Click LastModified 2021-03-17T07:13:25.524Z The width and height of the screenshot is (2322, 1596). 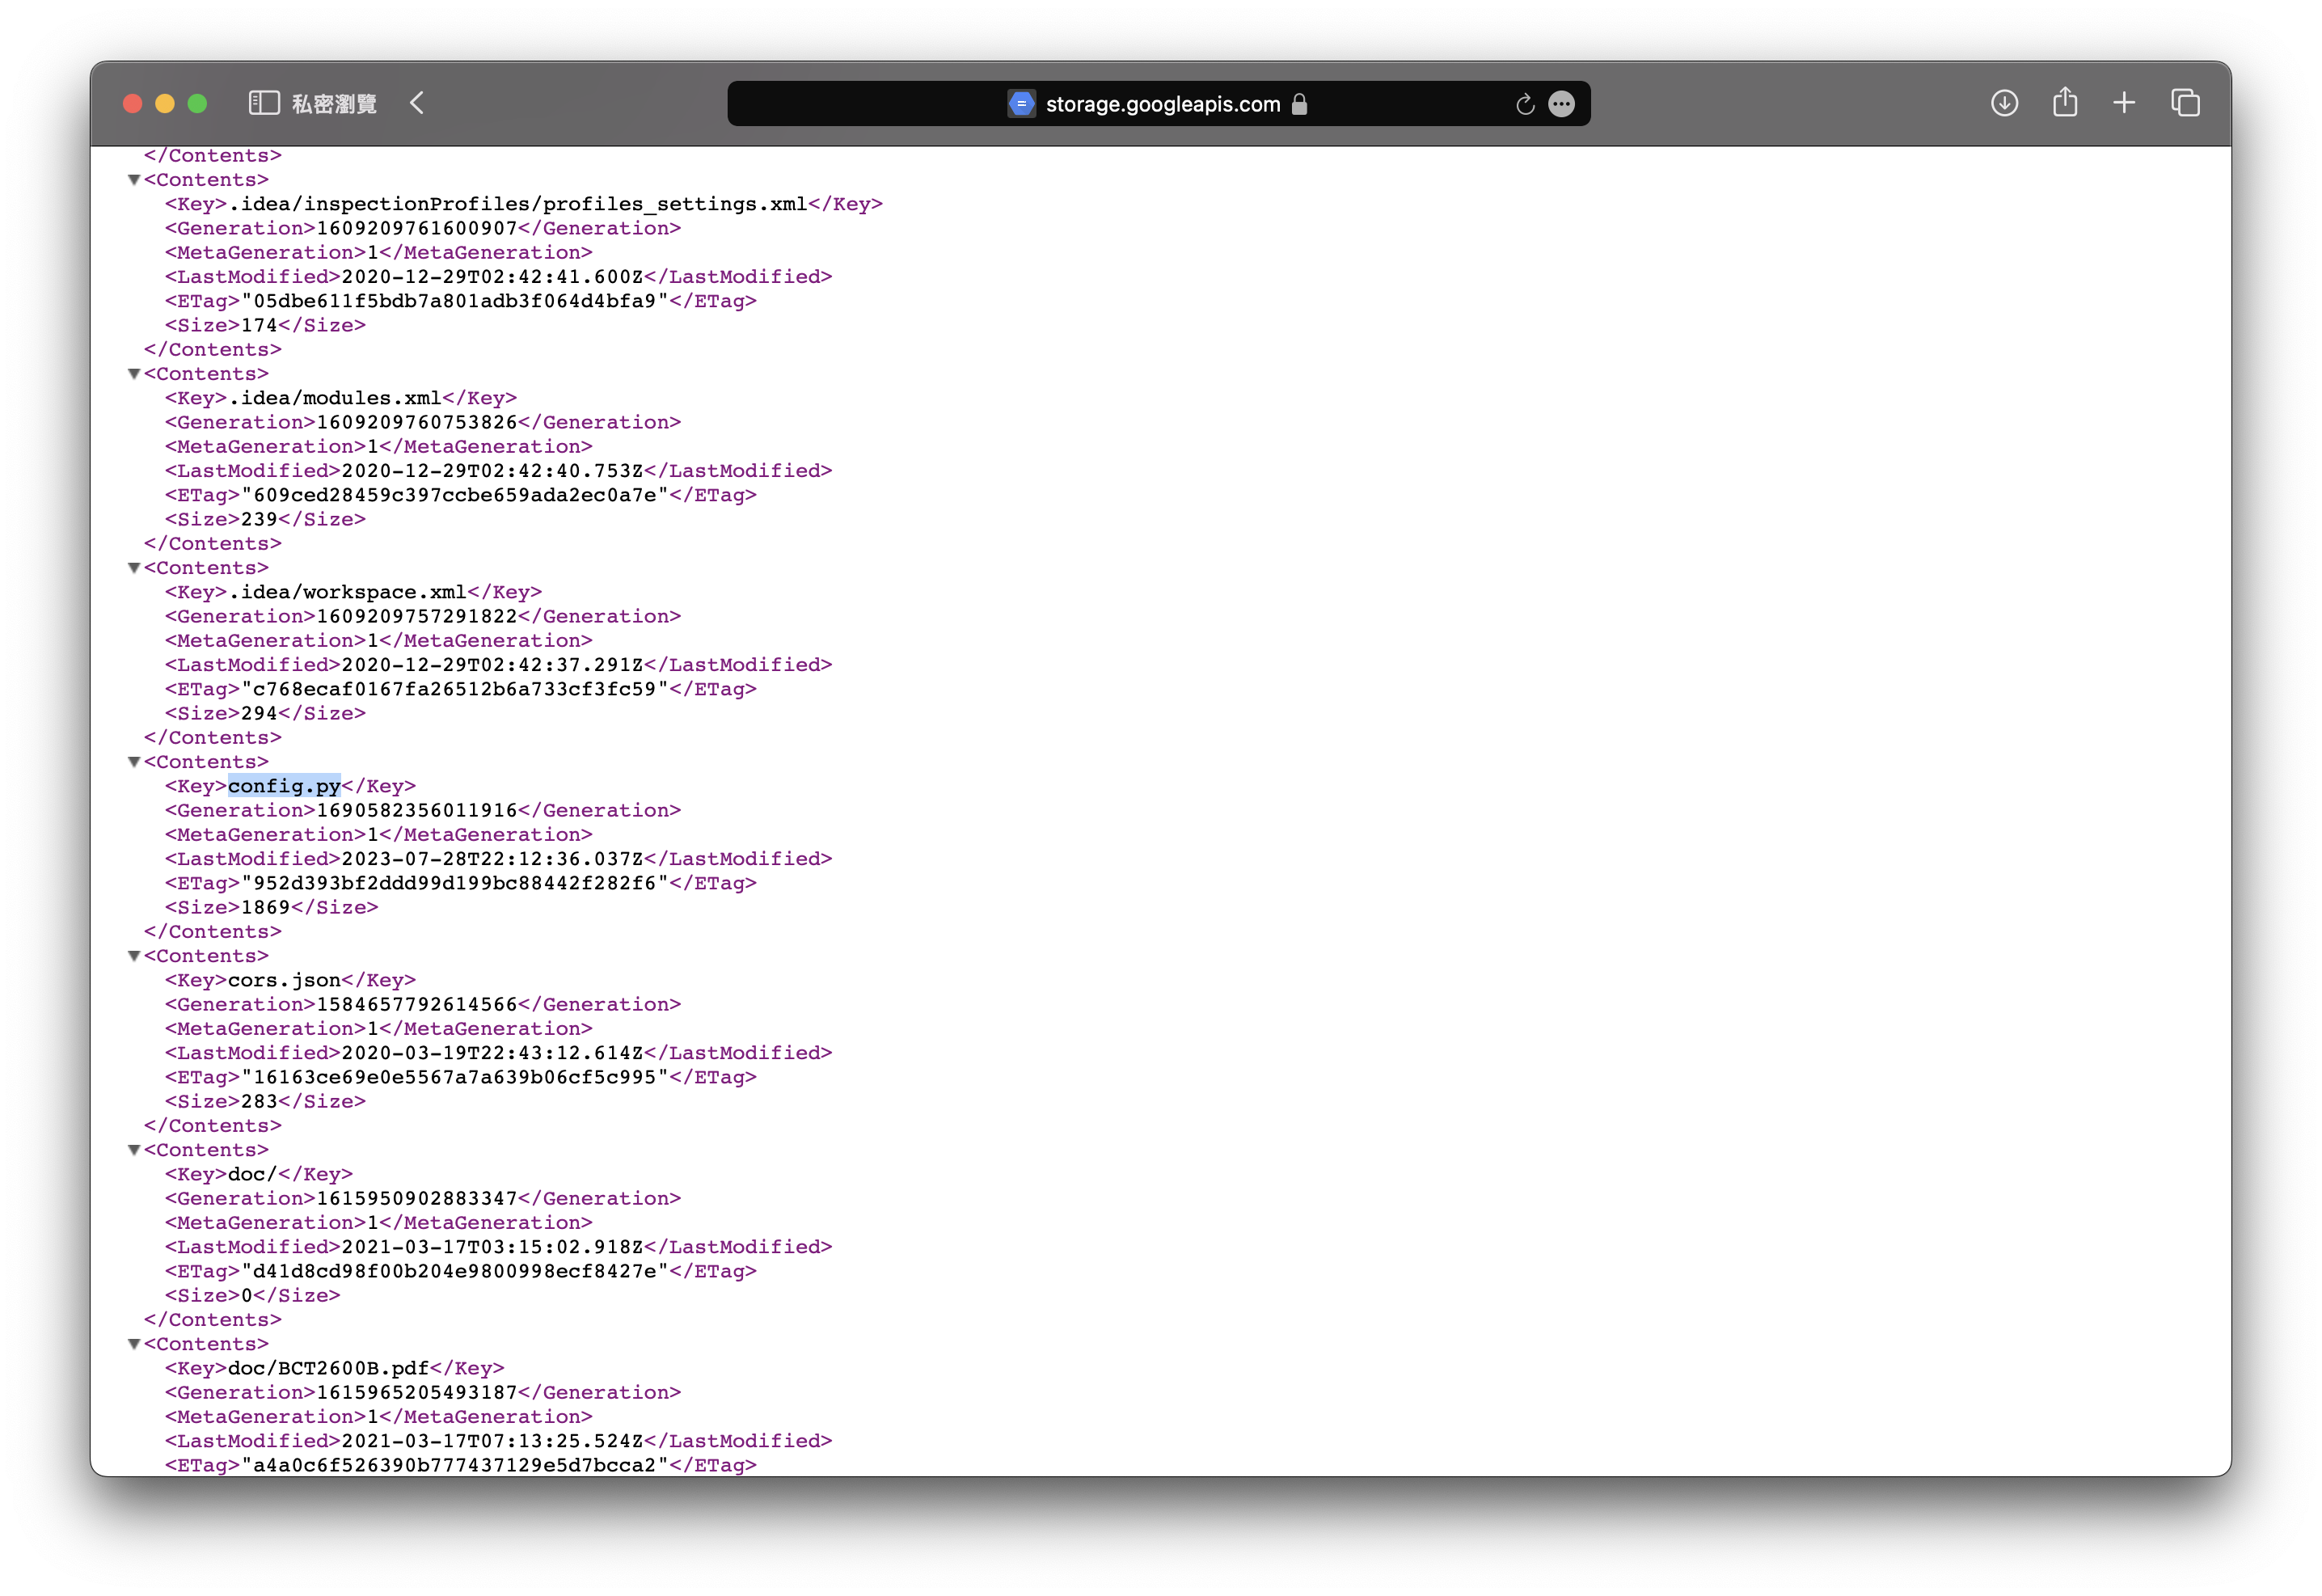[492, 1441]
